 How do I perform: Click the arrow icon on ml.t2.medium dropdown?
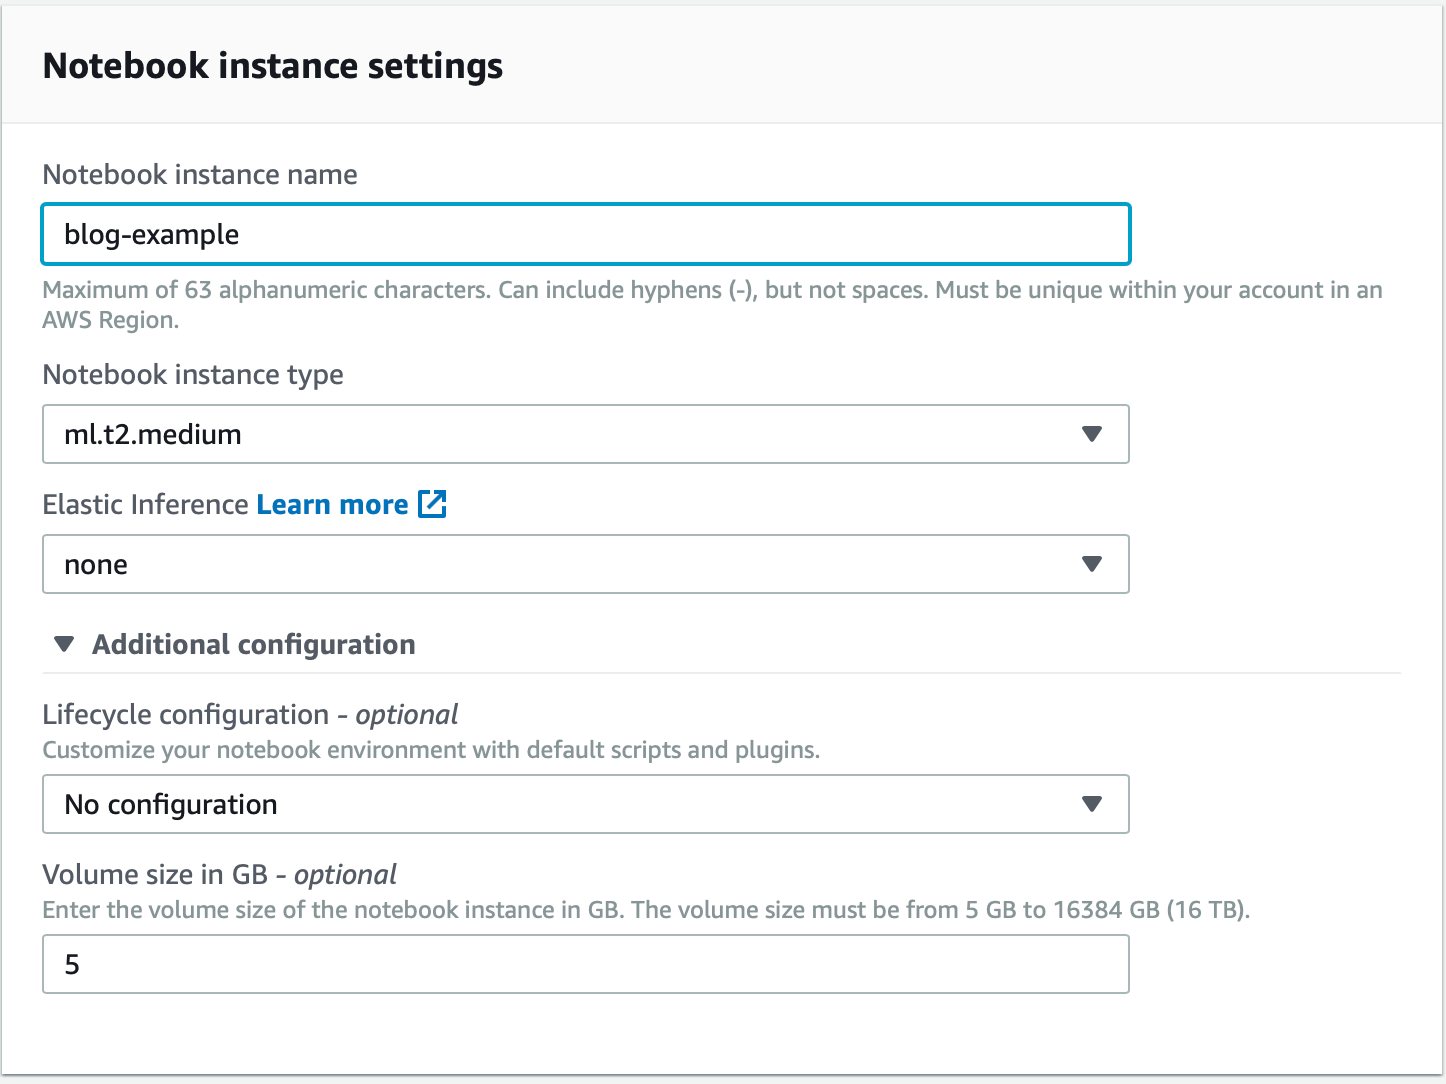(1092, 434)
